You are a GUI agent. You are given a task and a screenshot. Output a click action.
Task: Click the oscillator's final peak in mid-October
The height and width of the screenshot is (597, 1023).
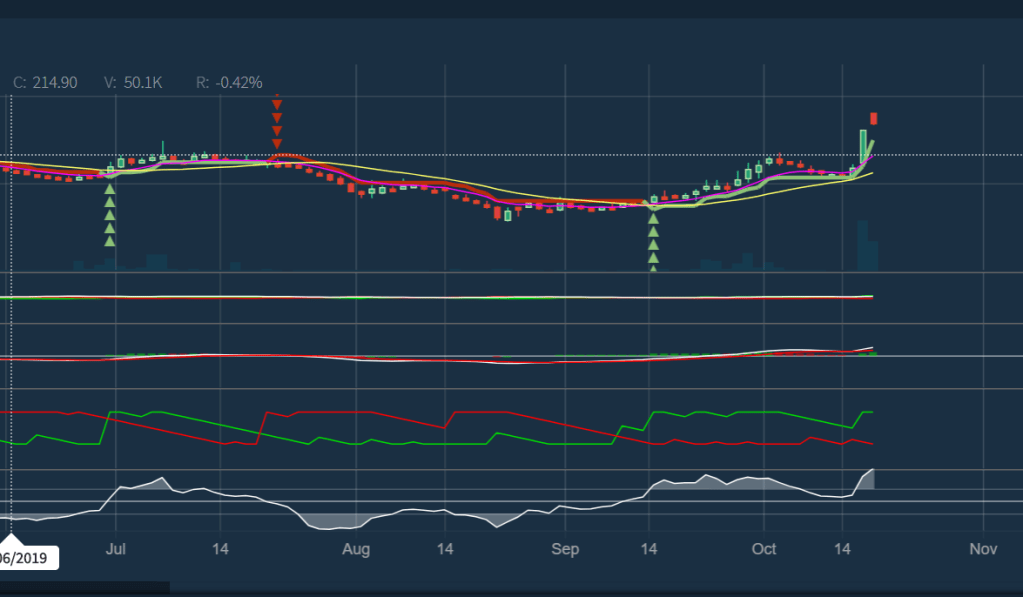pos(868,478)
